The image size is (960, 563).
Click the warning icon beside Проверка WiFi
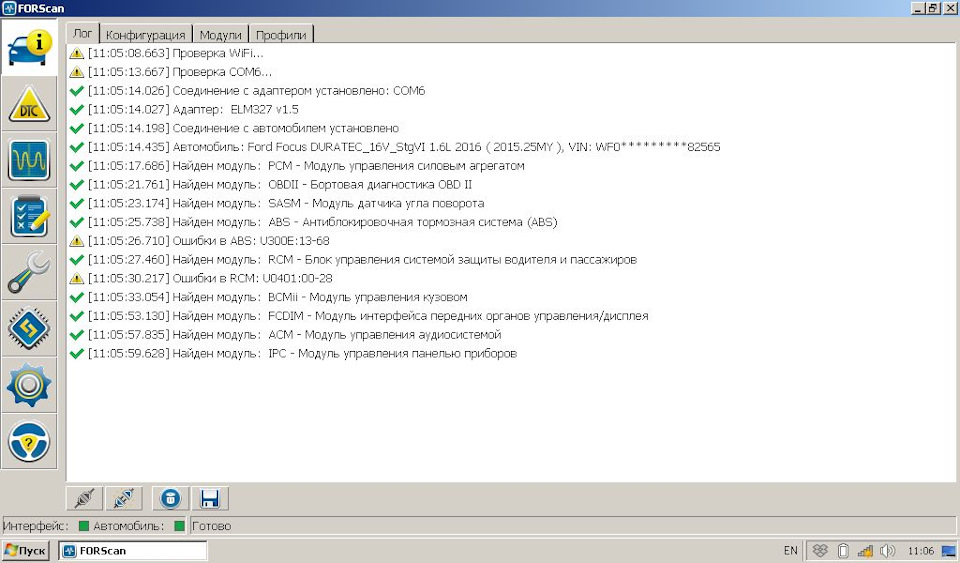coord(77,53)
